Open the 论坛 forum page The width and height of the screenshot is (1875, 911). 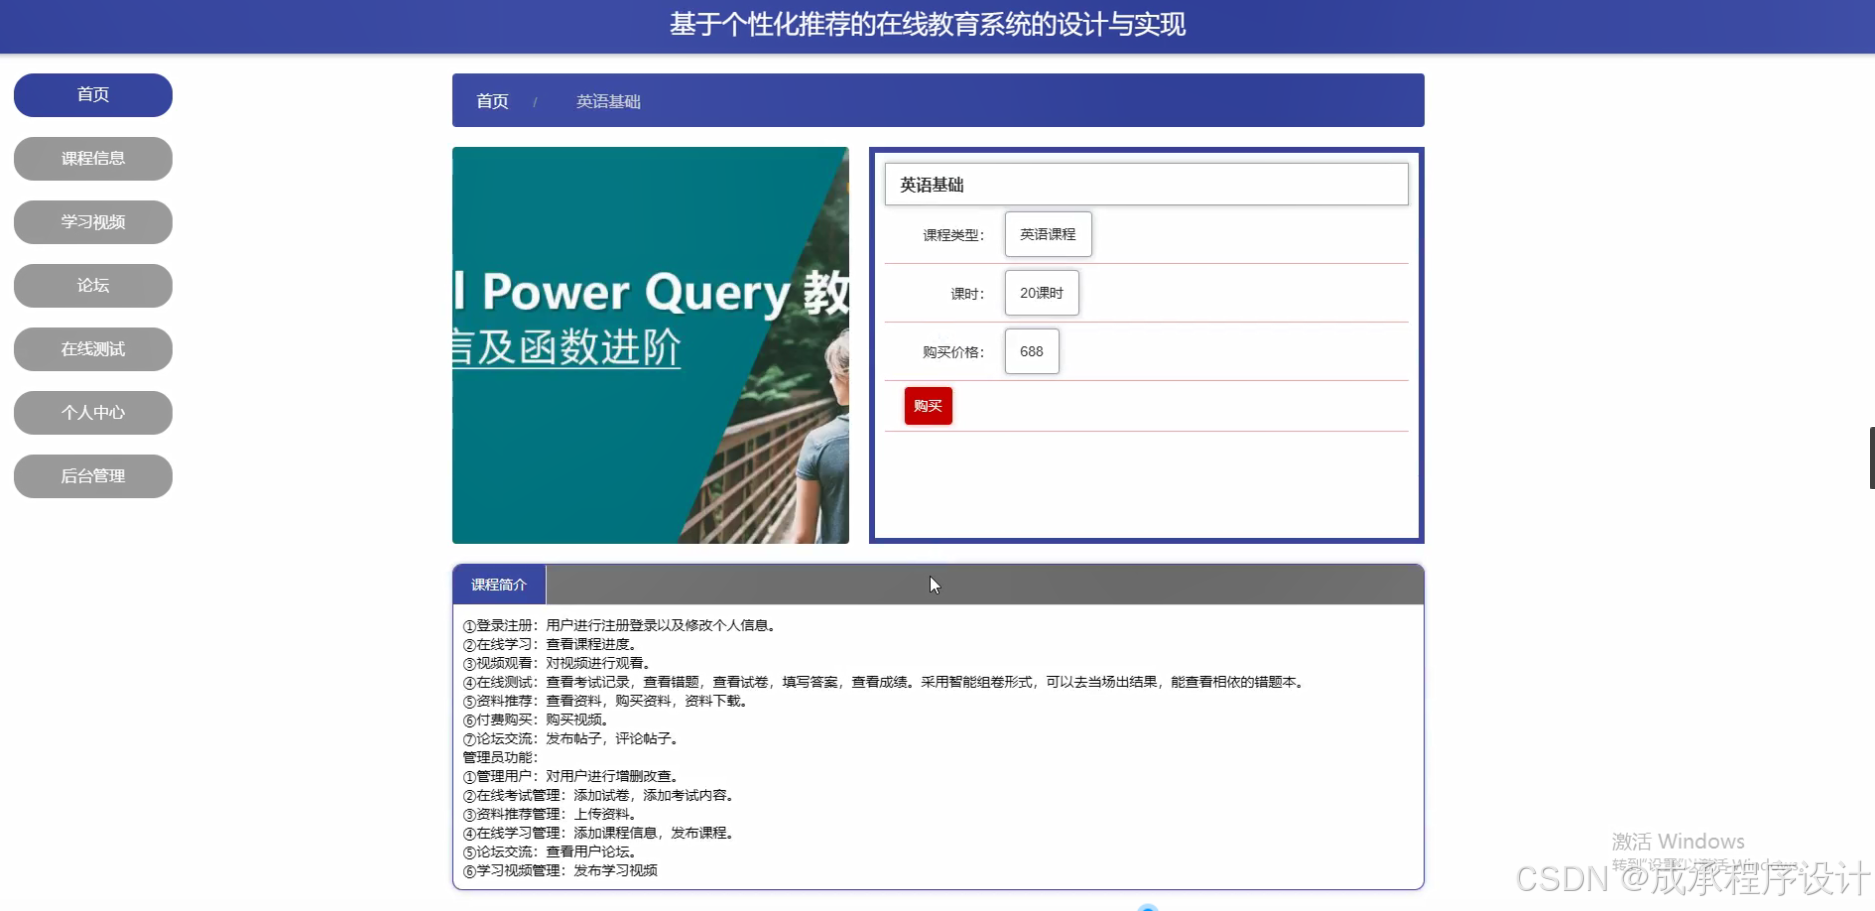click(x=92, y=285)
